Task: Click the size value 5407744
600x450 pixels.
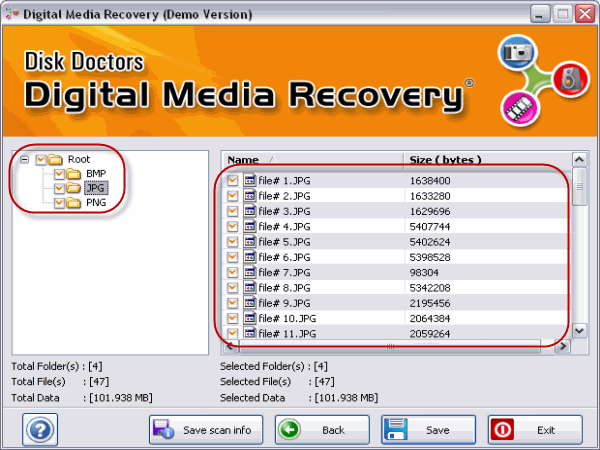Action: click(x=430, y=227)
